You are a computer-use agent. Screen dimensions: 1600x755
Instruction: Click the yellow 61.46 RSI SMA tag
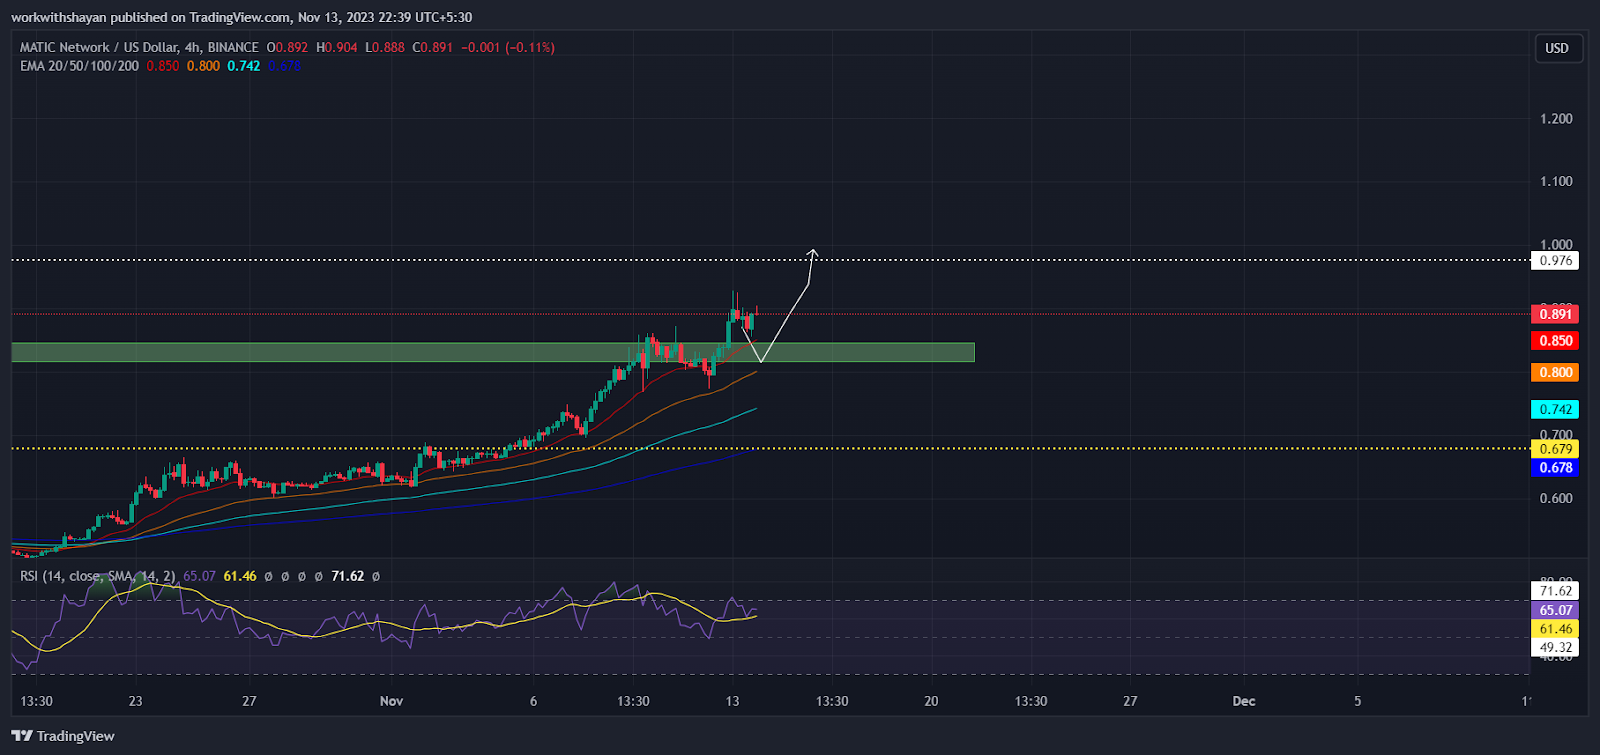click(1555, 629)
